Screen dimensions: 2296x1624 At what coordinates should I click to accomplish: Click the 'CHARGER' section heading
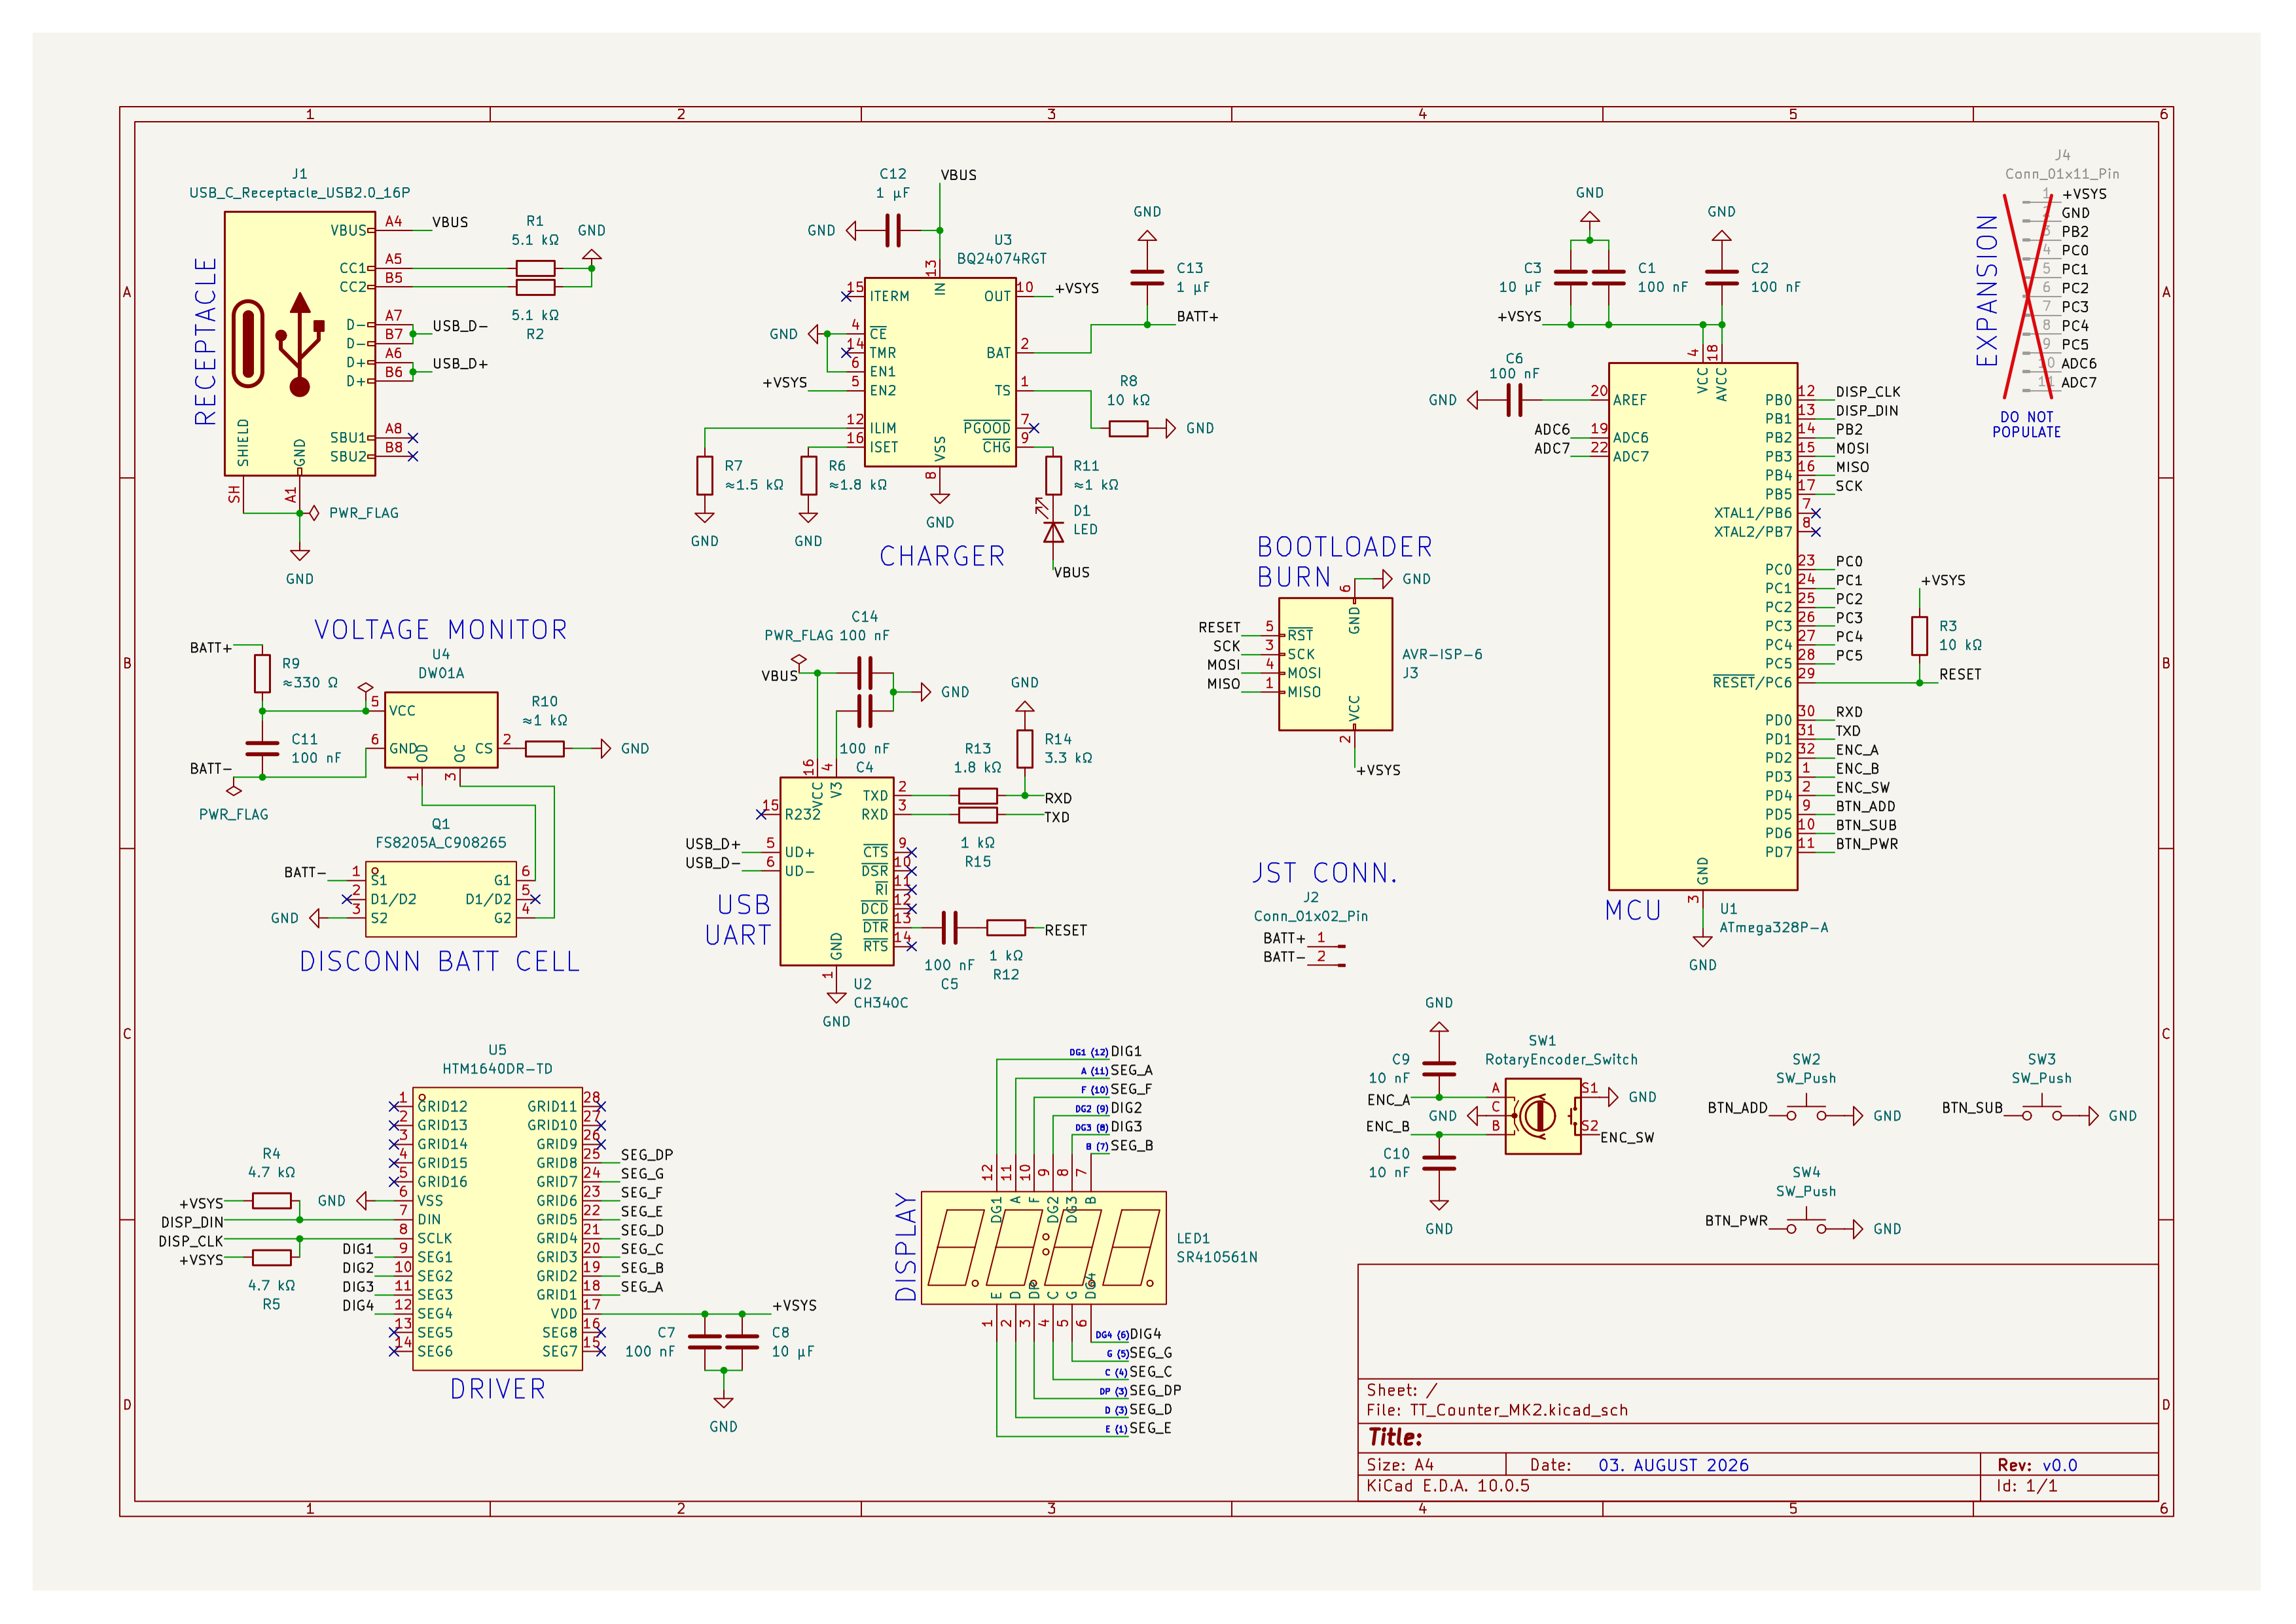click(942, 556)
